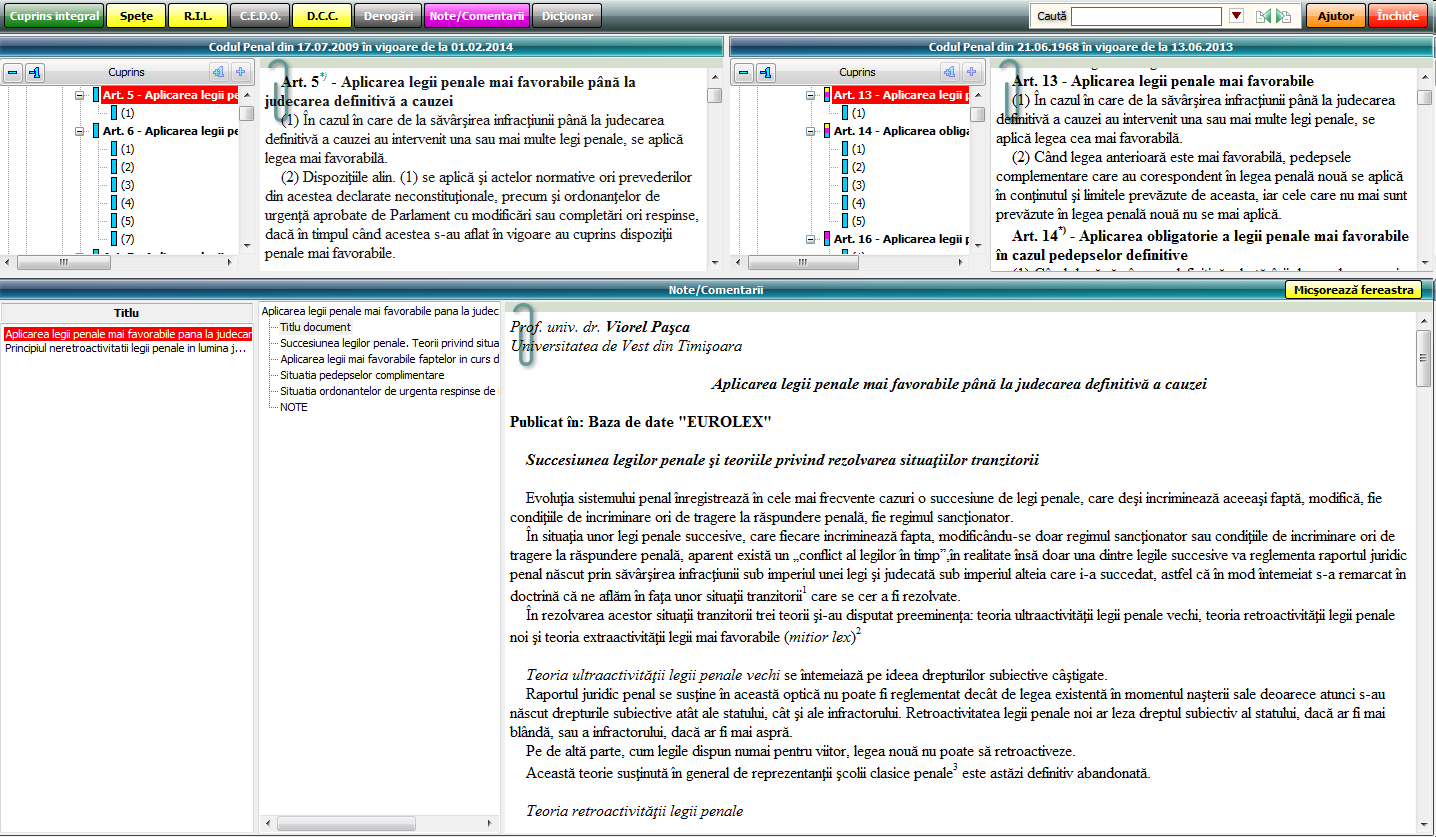
Task: Click the colored marker icon beside Art. 14
Action: pyautogui.click(x=827, y=131)
